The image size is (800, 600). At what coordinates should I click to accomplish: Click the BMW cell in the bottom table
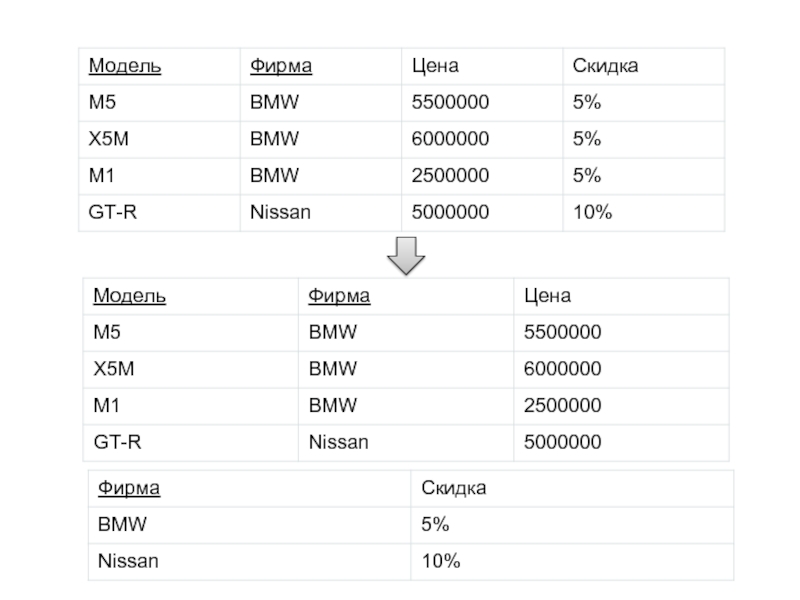122,525
